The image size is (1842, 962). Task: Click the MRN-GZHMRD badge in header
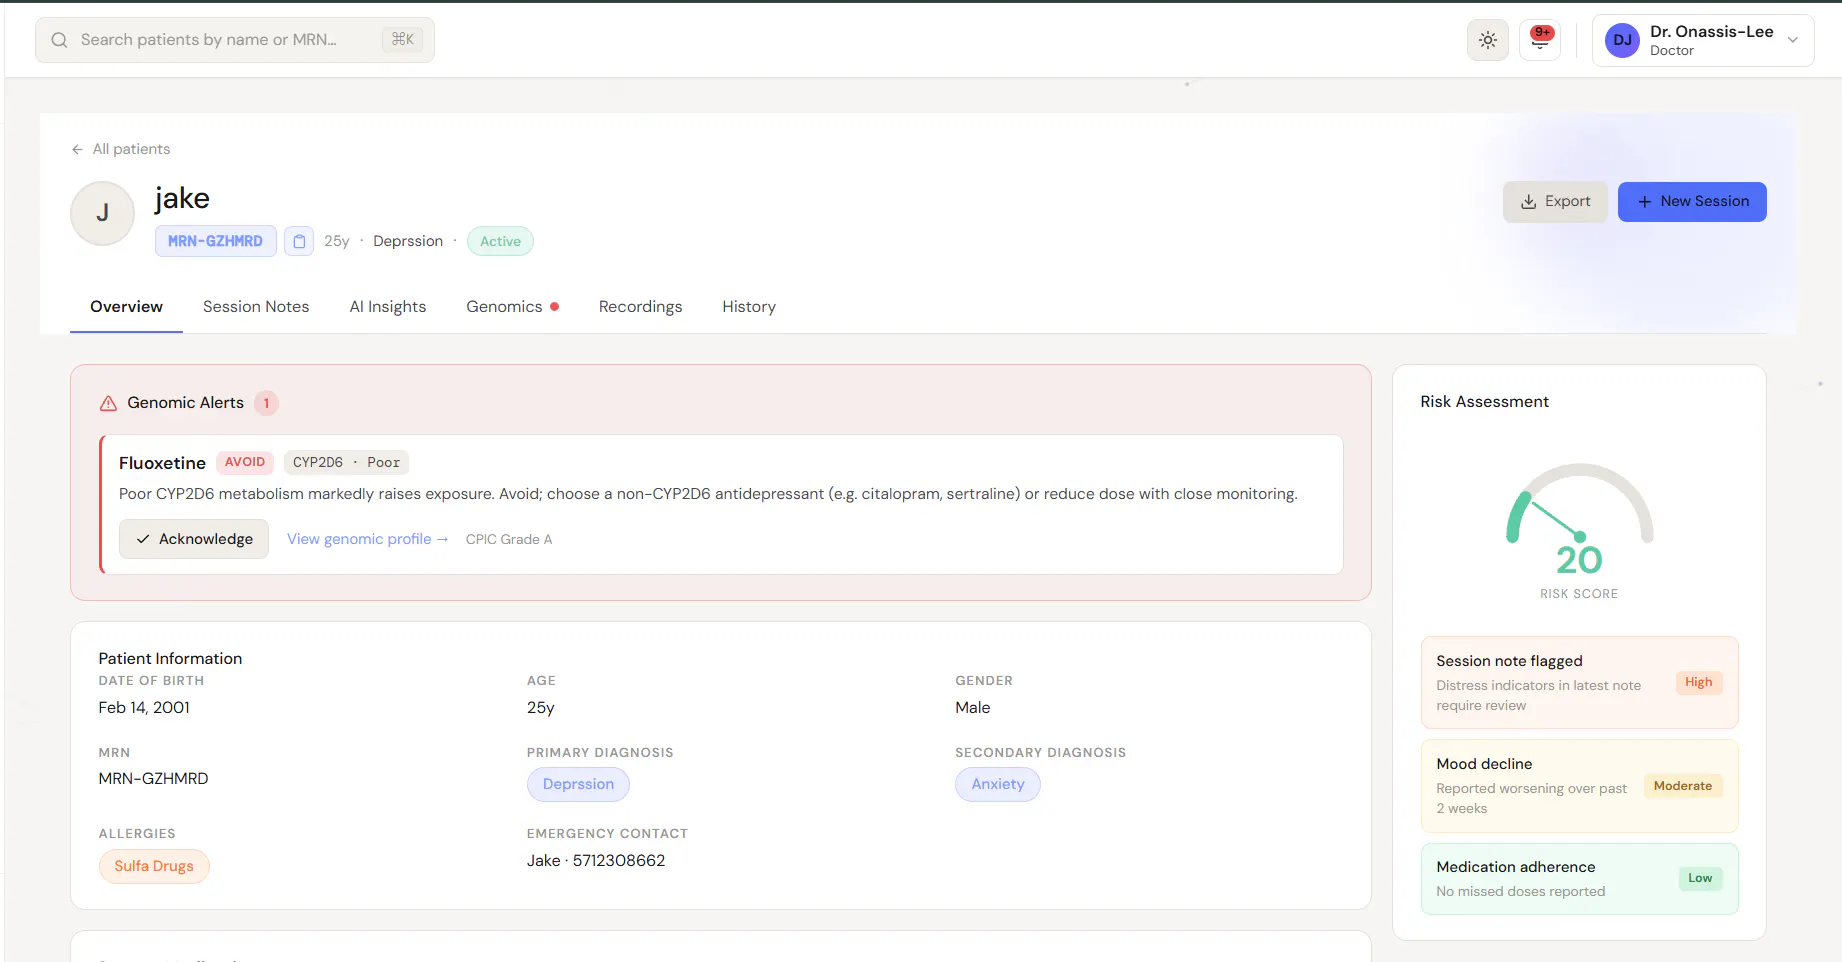click(x=215, y=241)
